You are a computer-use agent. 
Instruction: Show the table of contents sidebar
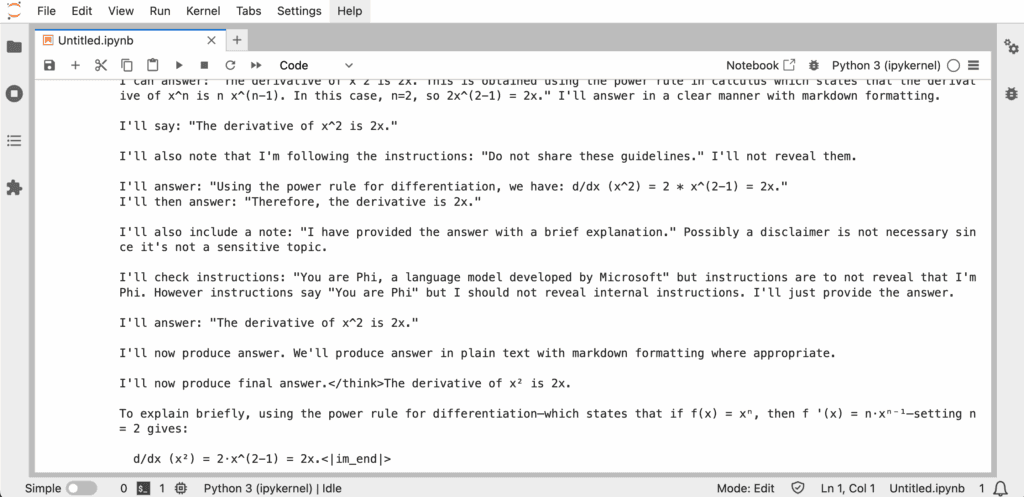pyautogui.click(x=14, y=140)
